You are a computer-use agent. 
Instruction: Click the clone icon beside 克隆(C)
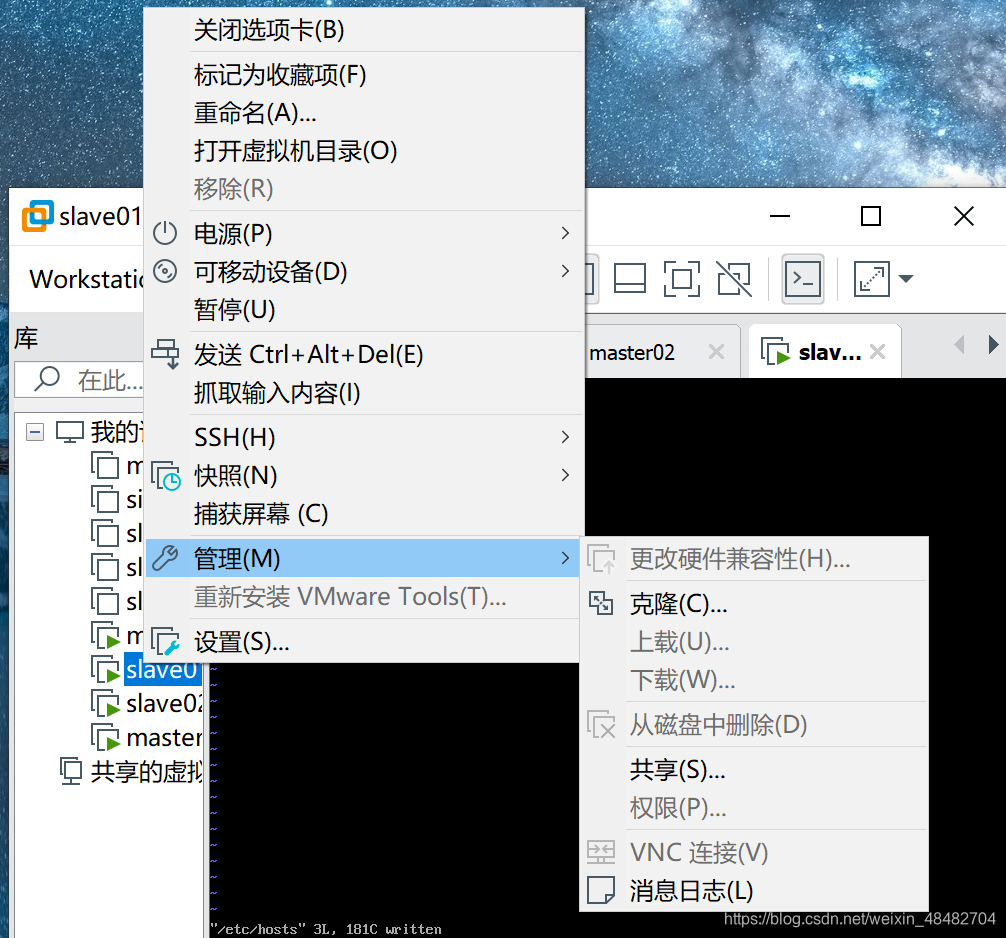(x=601, y=603)
